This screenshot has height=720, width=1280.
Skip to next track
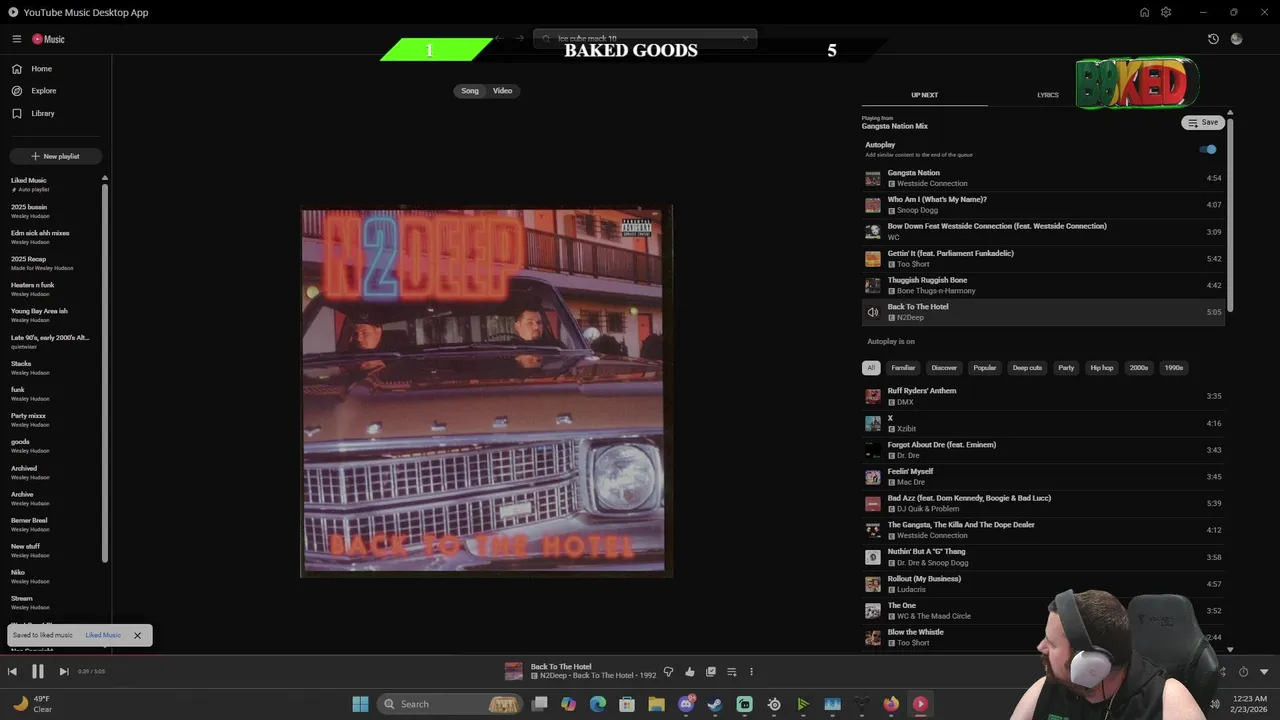64,672
